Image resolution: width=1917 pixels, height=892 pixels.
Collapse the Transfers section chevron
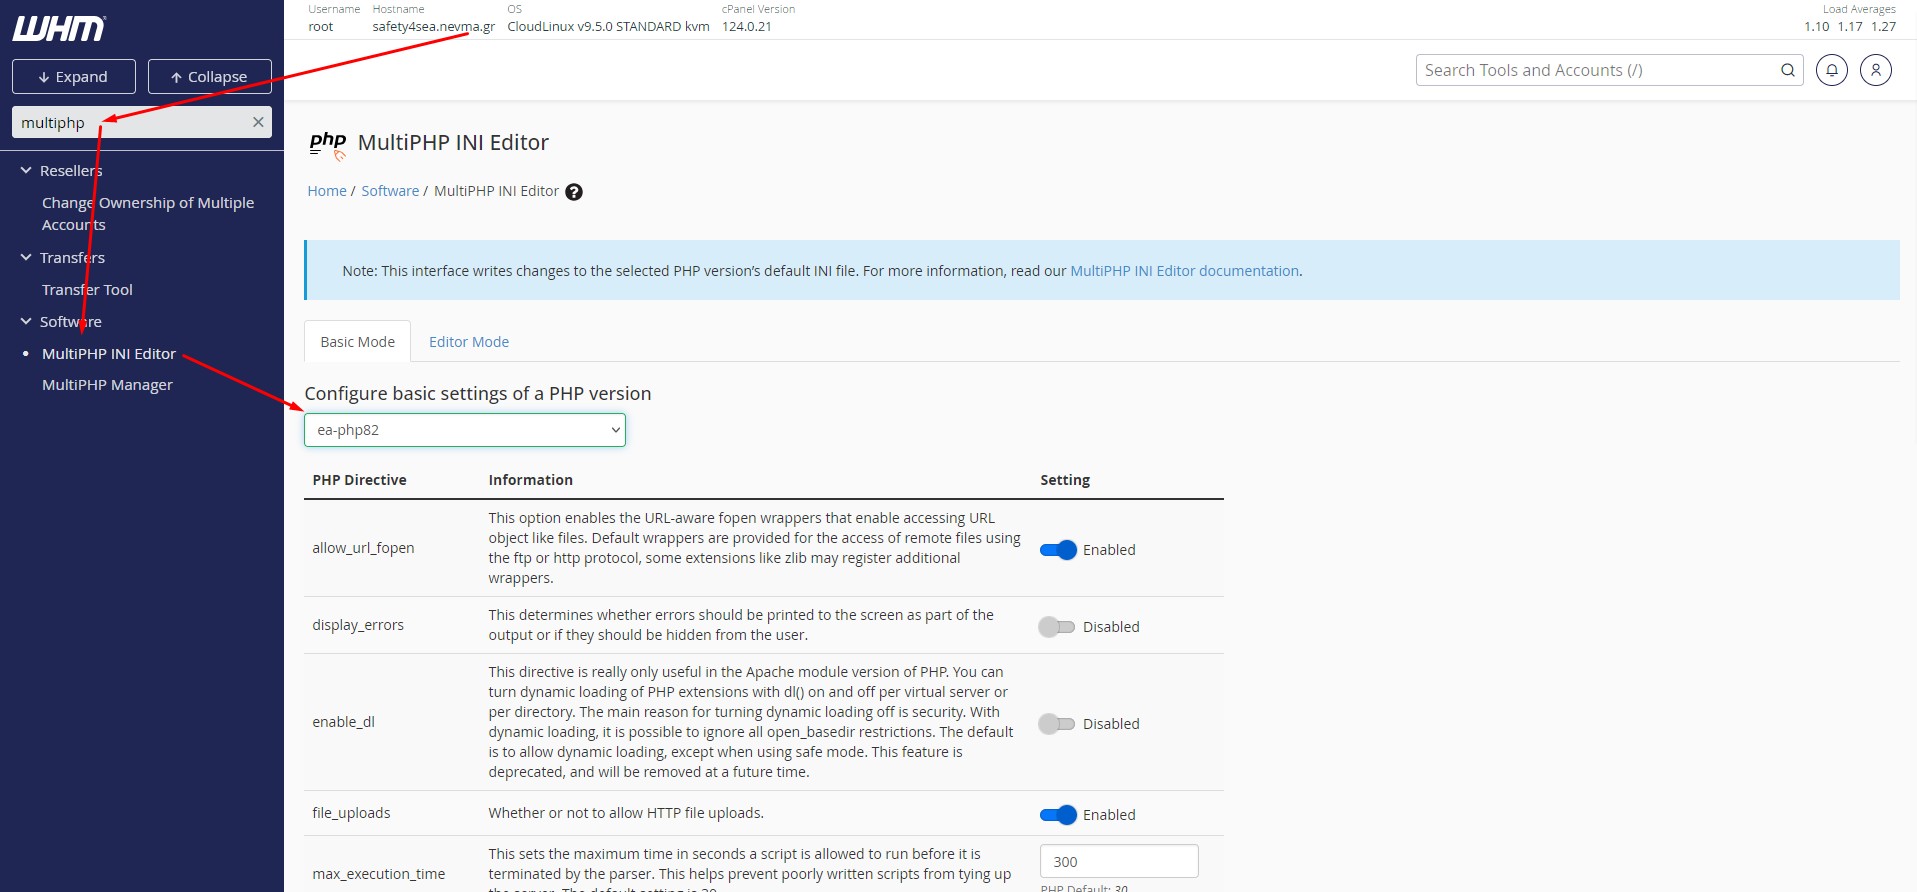[26, 258]
